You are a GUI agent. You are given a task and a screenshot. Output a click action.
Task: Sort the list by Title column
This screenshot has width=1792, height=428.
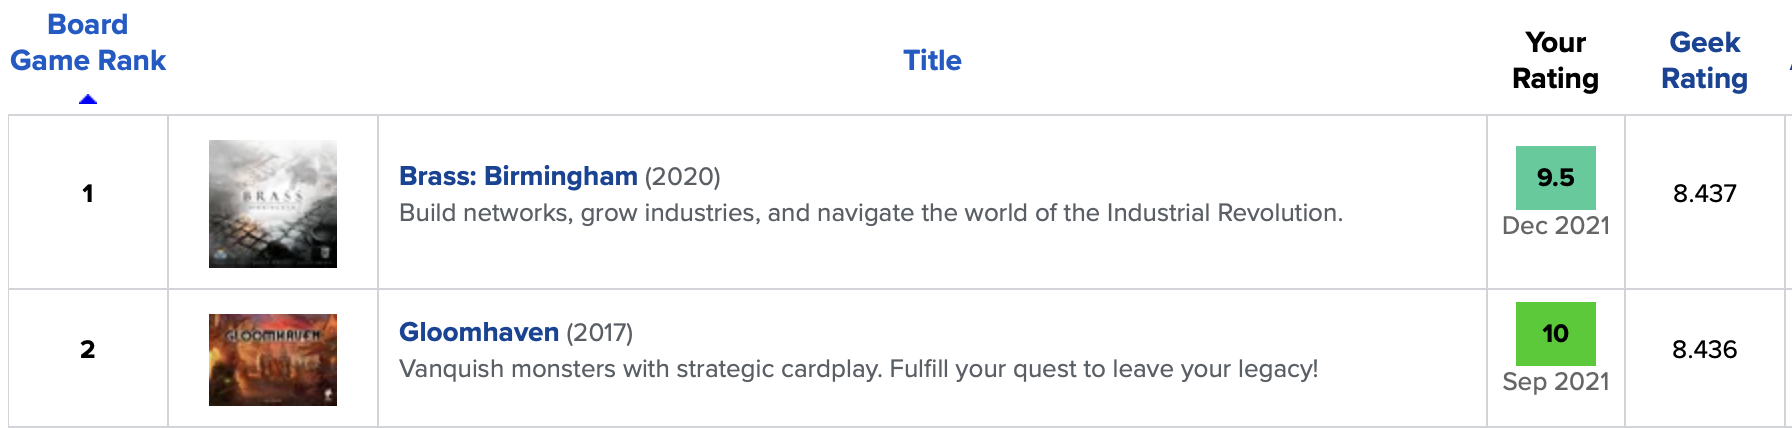click(932, 60)
